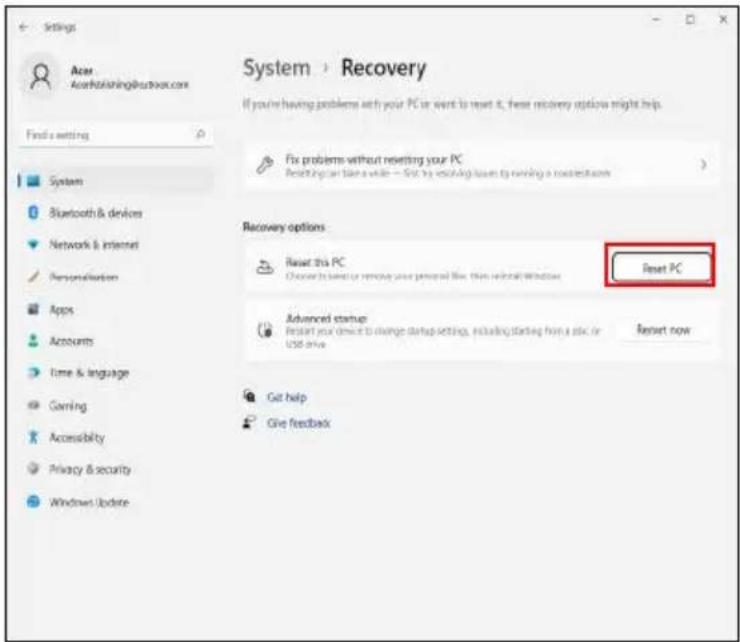
Task: Click the Network & internet wifi icon
Action: click(x=33, y=245)
